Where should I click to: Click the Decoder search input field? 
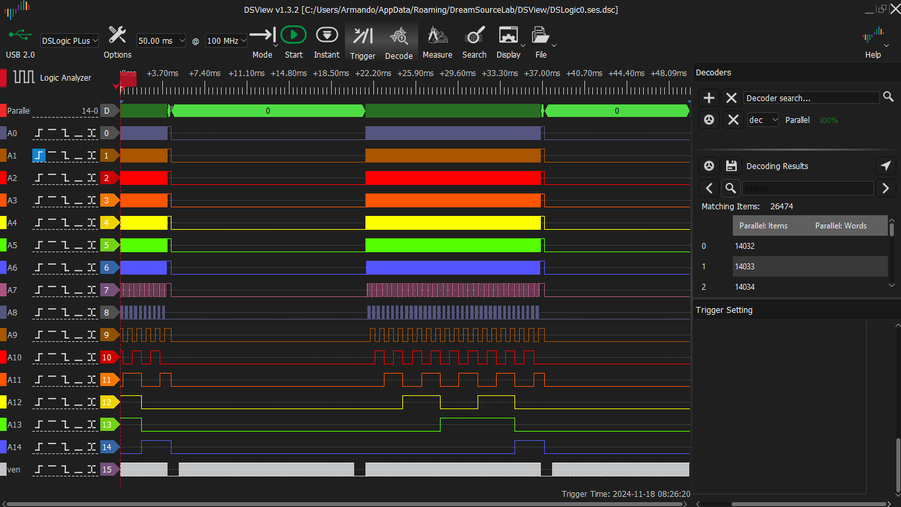[x=811, y=98]
